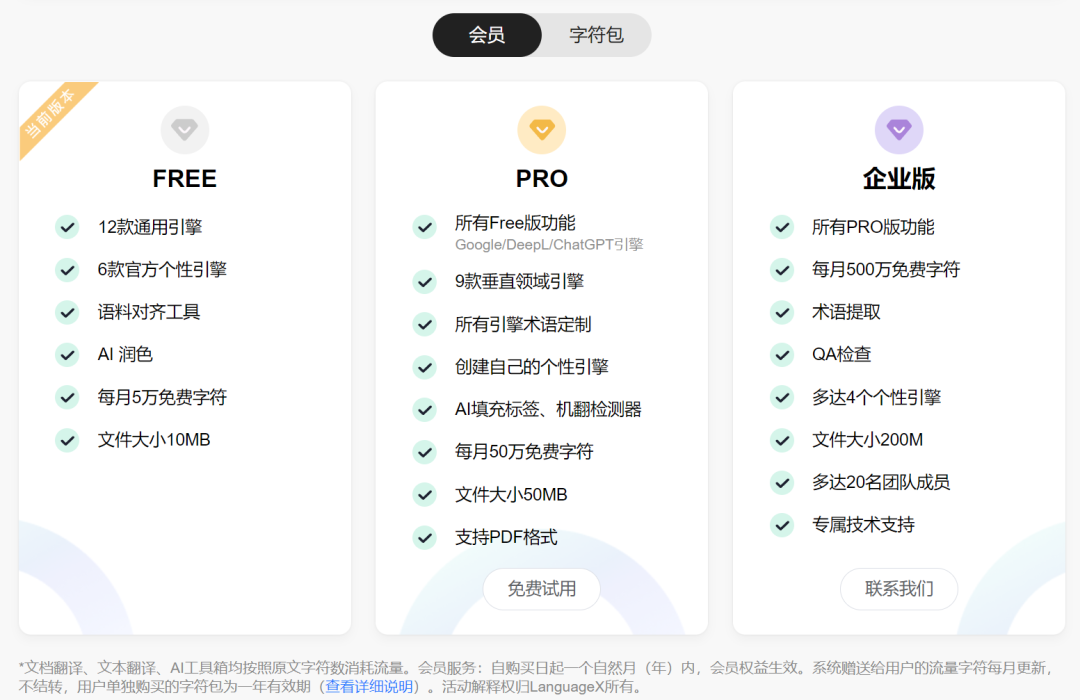Viewport: 1080px width, 700px height.
Task: Click the 联系我们 button in 企业版 card
Action: click(899, 589)
